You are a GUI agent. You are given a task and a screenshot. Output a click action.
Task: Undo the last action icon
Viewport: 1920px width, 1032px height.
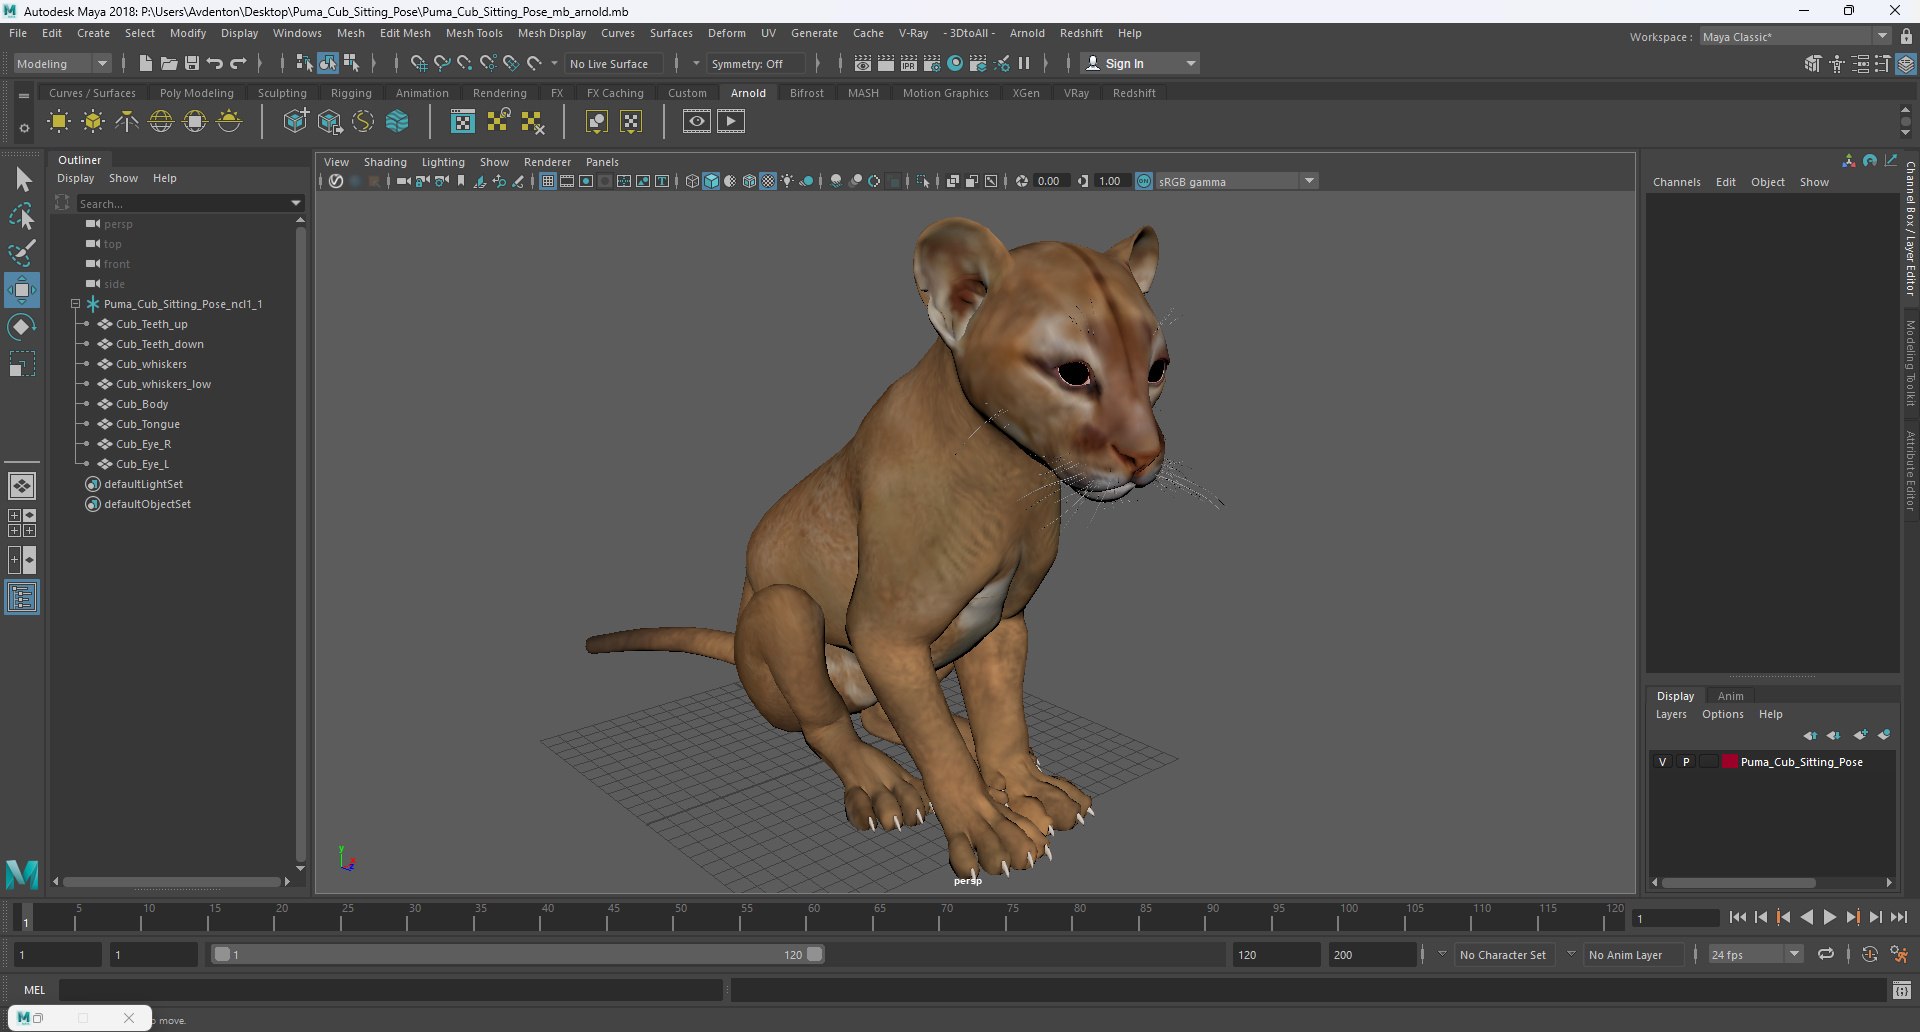pos(215,63)
